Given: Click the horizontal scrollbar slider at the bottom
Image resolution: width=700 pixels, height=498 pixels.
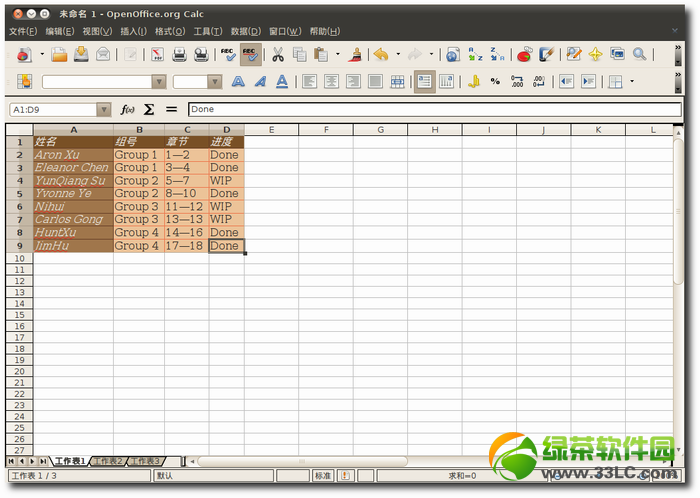Looking at the screenshot, I should click(x=302, y=461).
